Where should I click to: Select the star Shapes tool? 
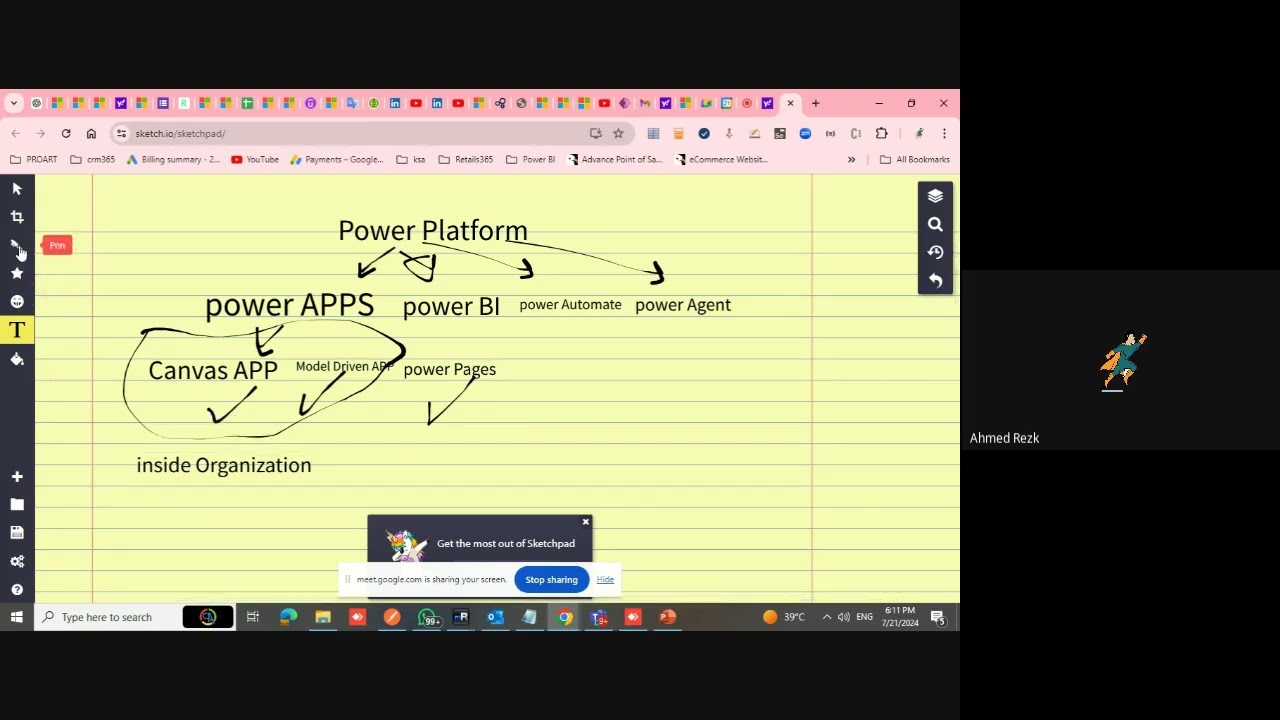(17, 273)
